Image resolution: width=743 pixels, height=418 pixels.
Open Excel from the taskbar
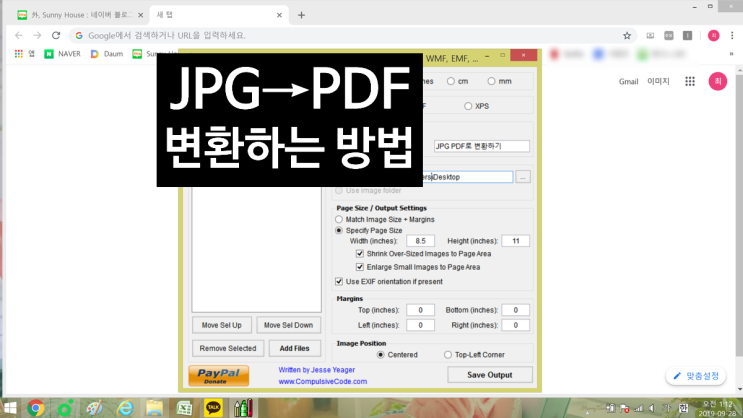coord(184,408)
